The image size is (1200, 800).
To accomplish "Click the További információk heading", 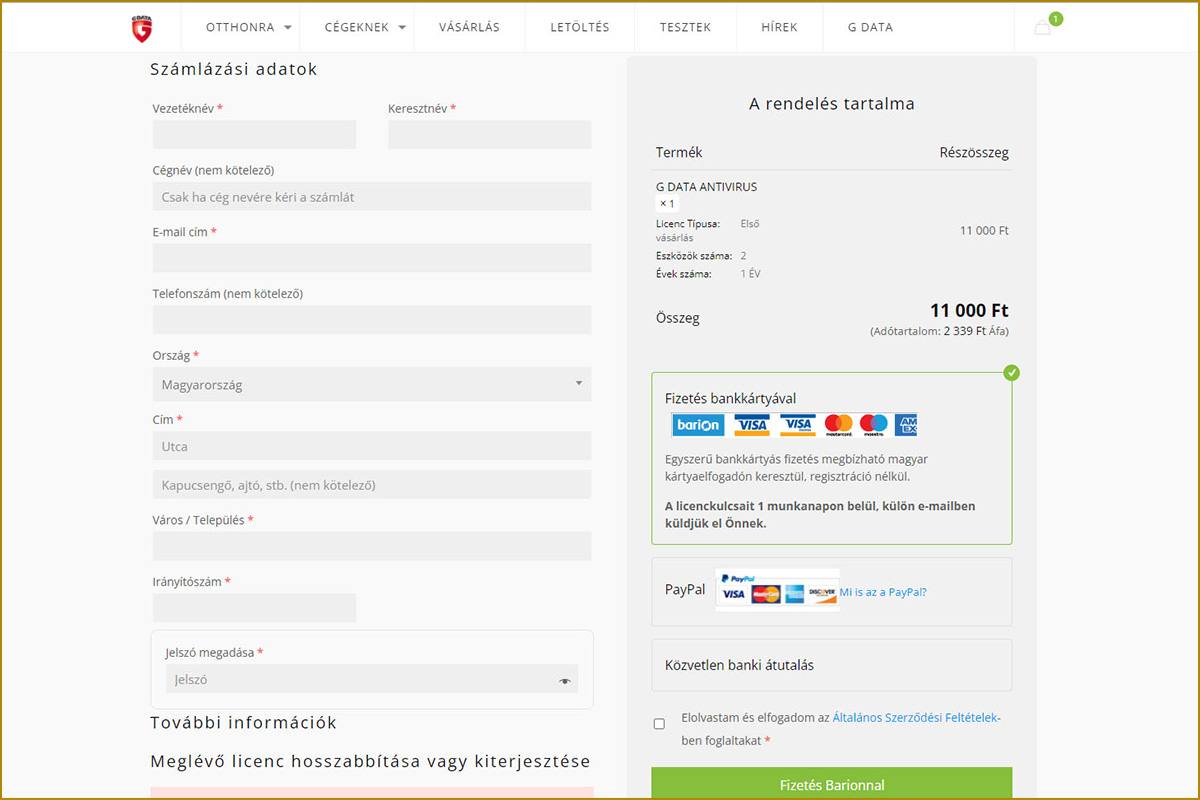I will pos(243,722).
